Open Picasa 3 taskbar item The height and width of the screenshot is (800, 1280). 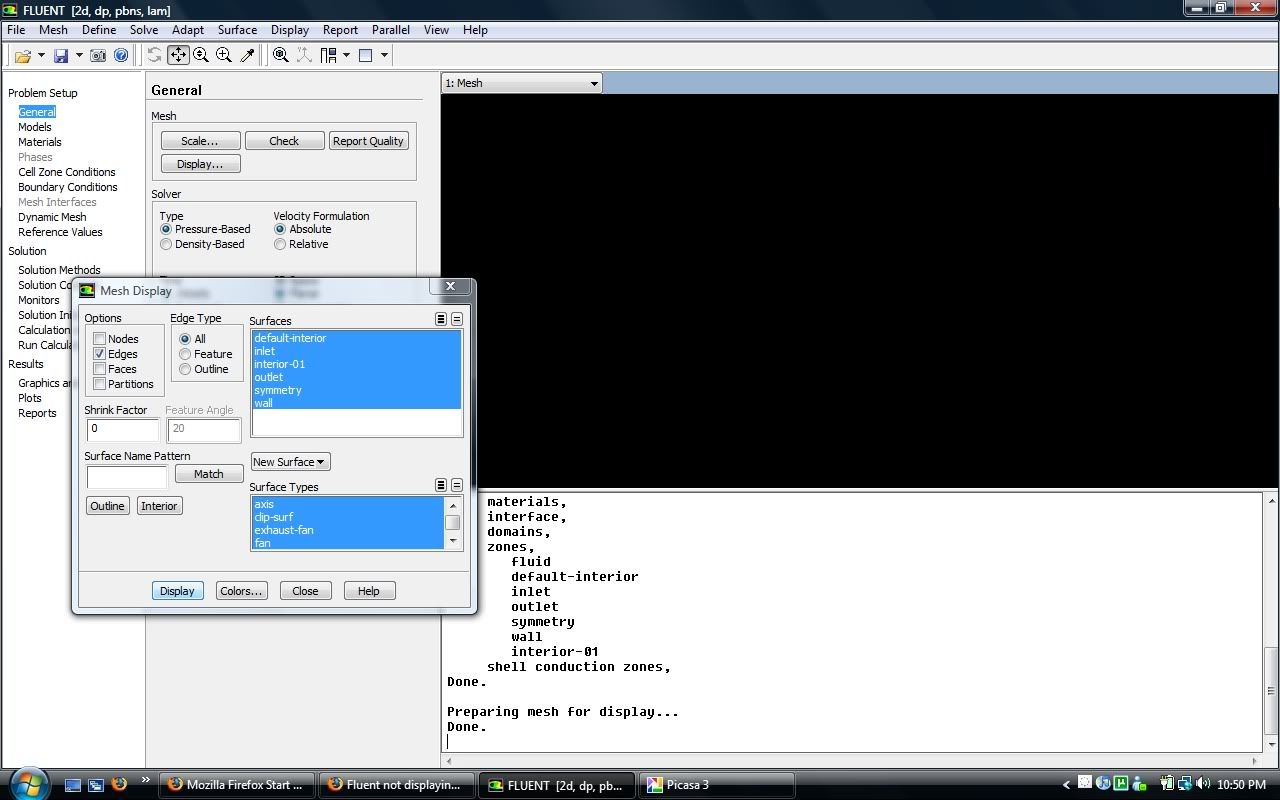pos(717,785)
